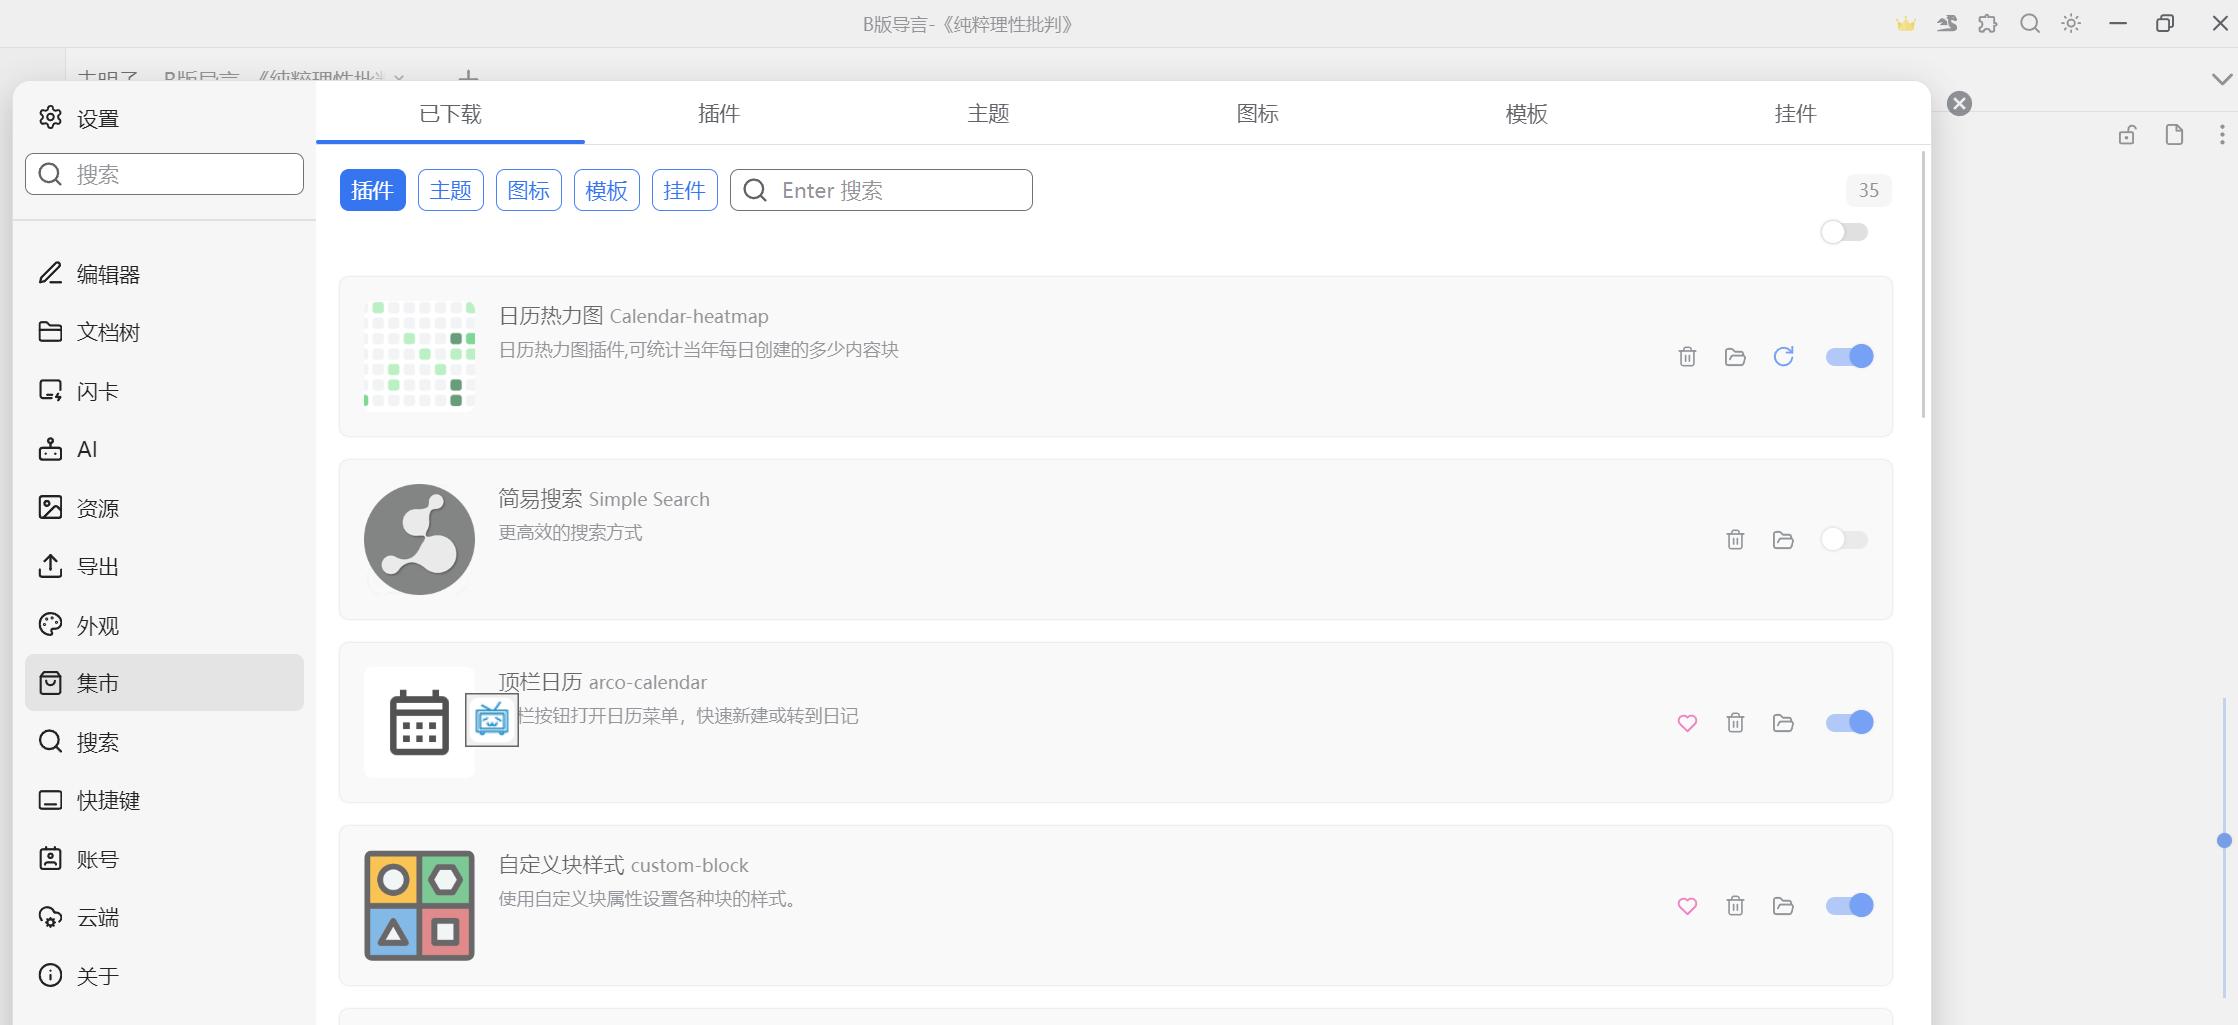Click the plugin list vertical scrollbar
2238x1025 pixels.
tap(1923, 285)
